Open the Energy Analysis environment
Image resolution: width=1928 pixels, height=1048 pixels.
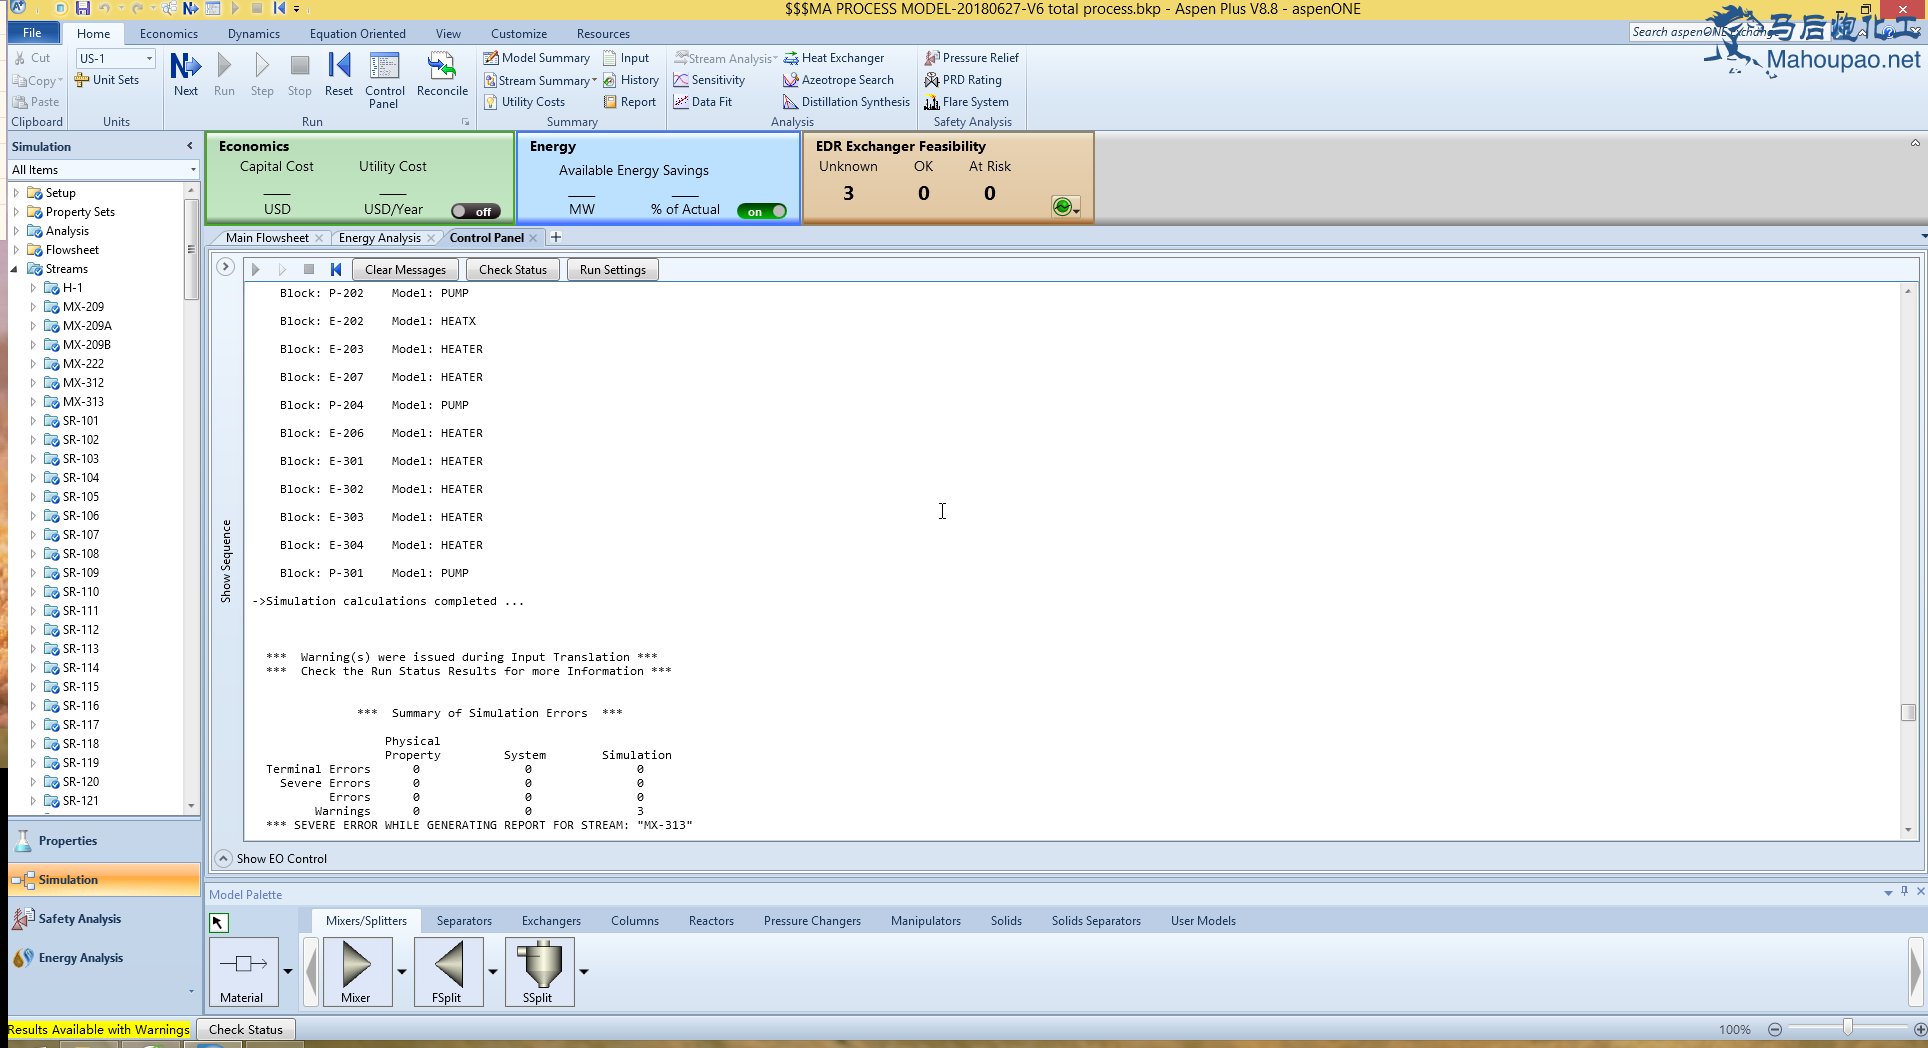[x=104, y=958]
